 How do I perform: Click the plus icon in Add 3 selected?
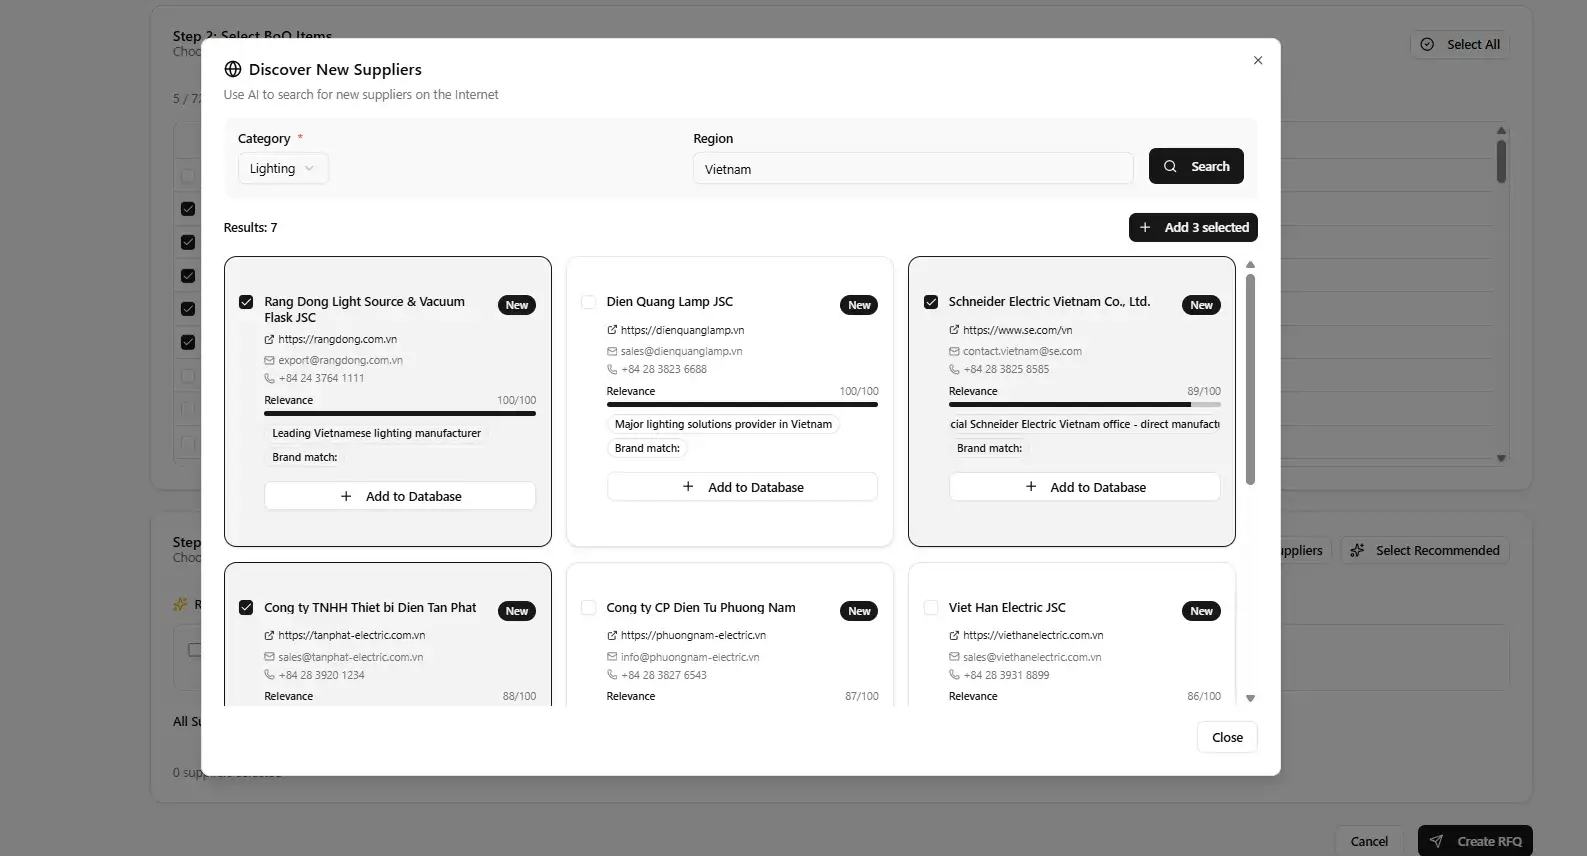(x=1146, y=228)
